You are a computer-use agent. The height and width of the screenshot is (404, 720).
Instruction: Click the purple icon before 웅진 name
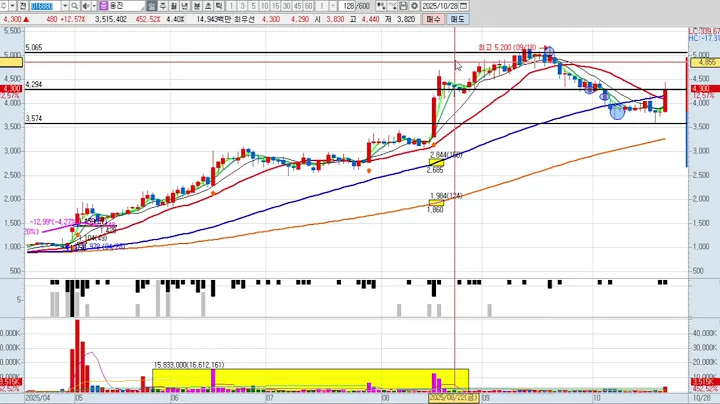click(x=103, y=6)
